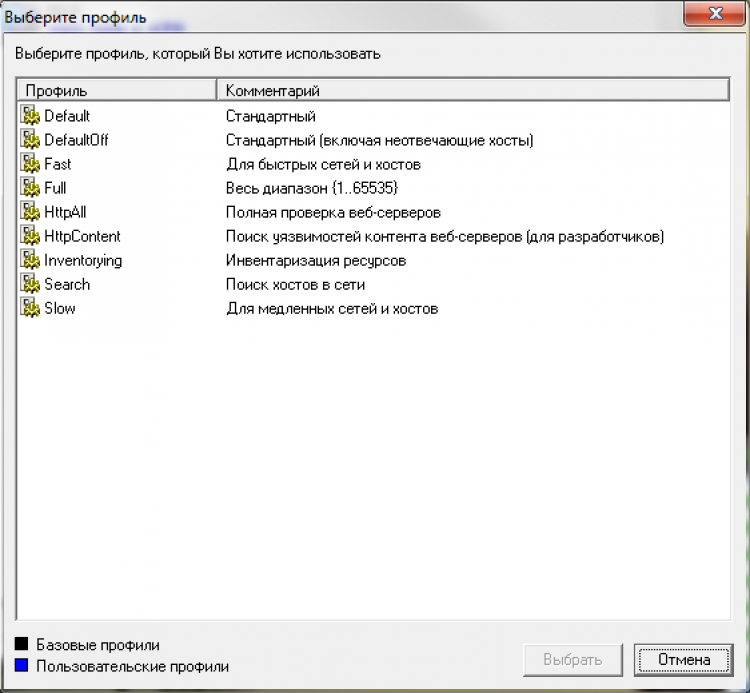Click the profile icon beside HttpAll
The width and height of the screenshot is (750, 693).
30,212
